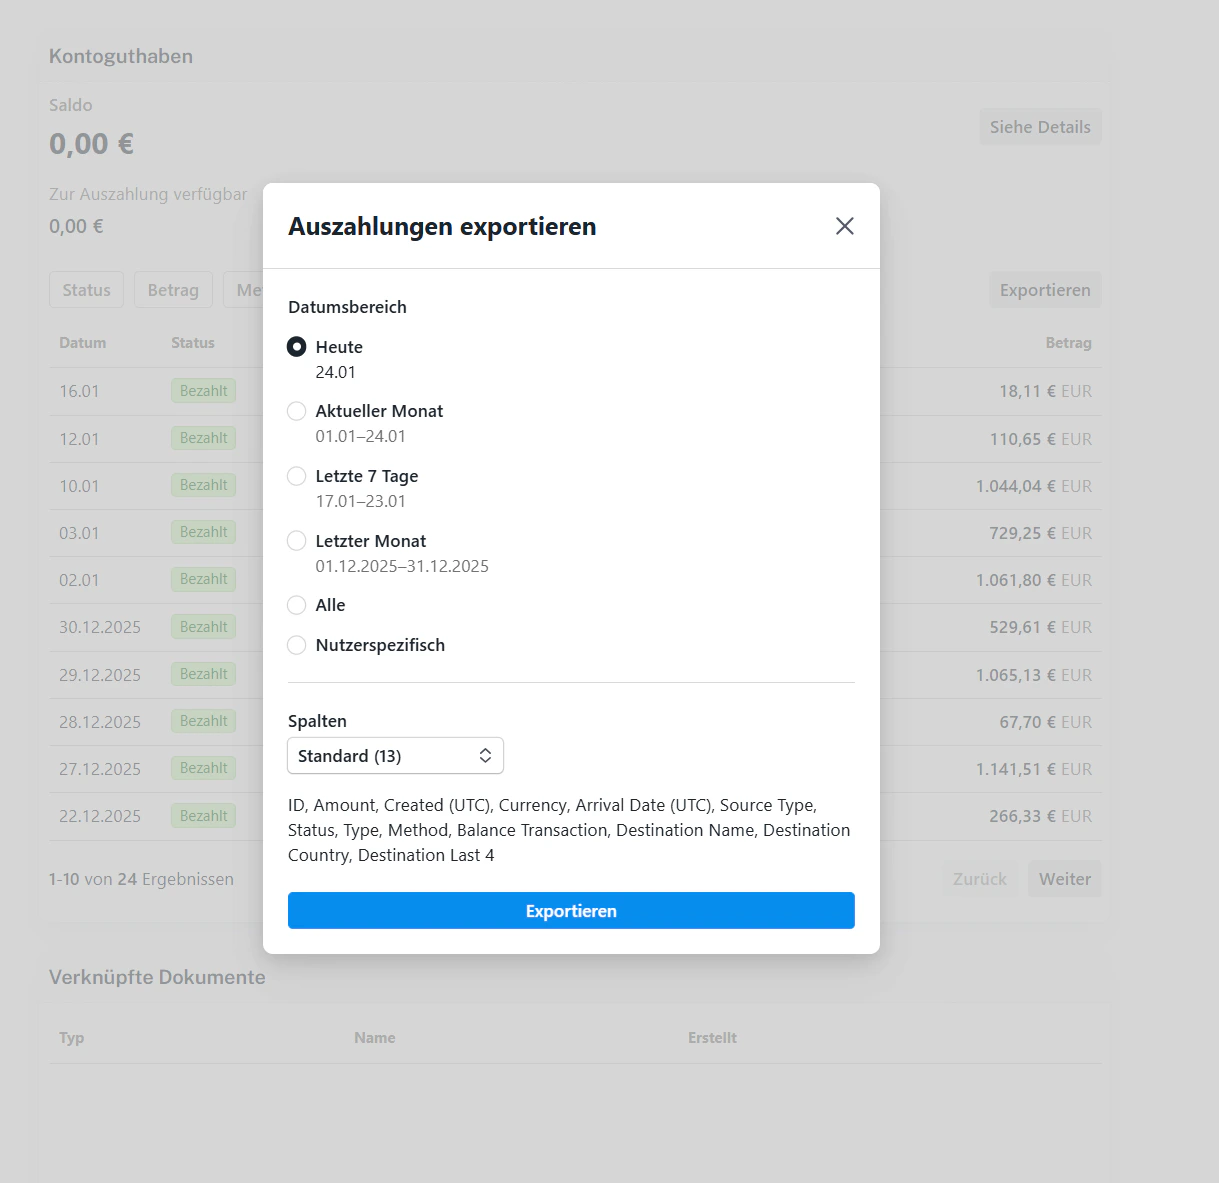Click the 28.12.2025 payout date

point(100,722)
